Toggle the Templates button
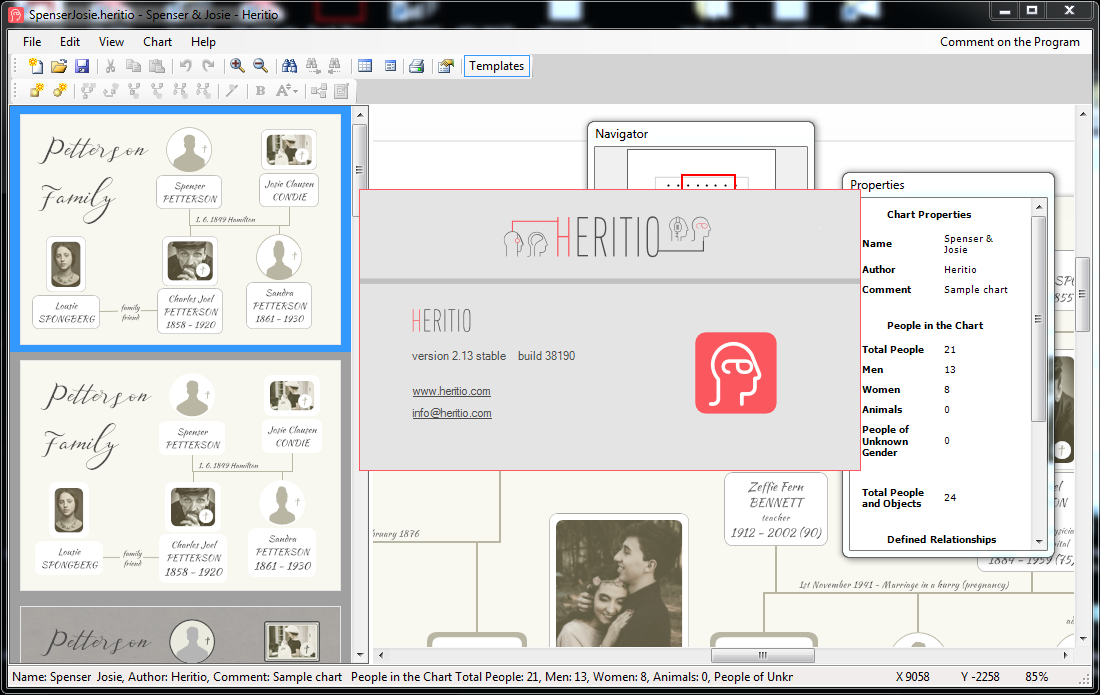 497,66
